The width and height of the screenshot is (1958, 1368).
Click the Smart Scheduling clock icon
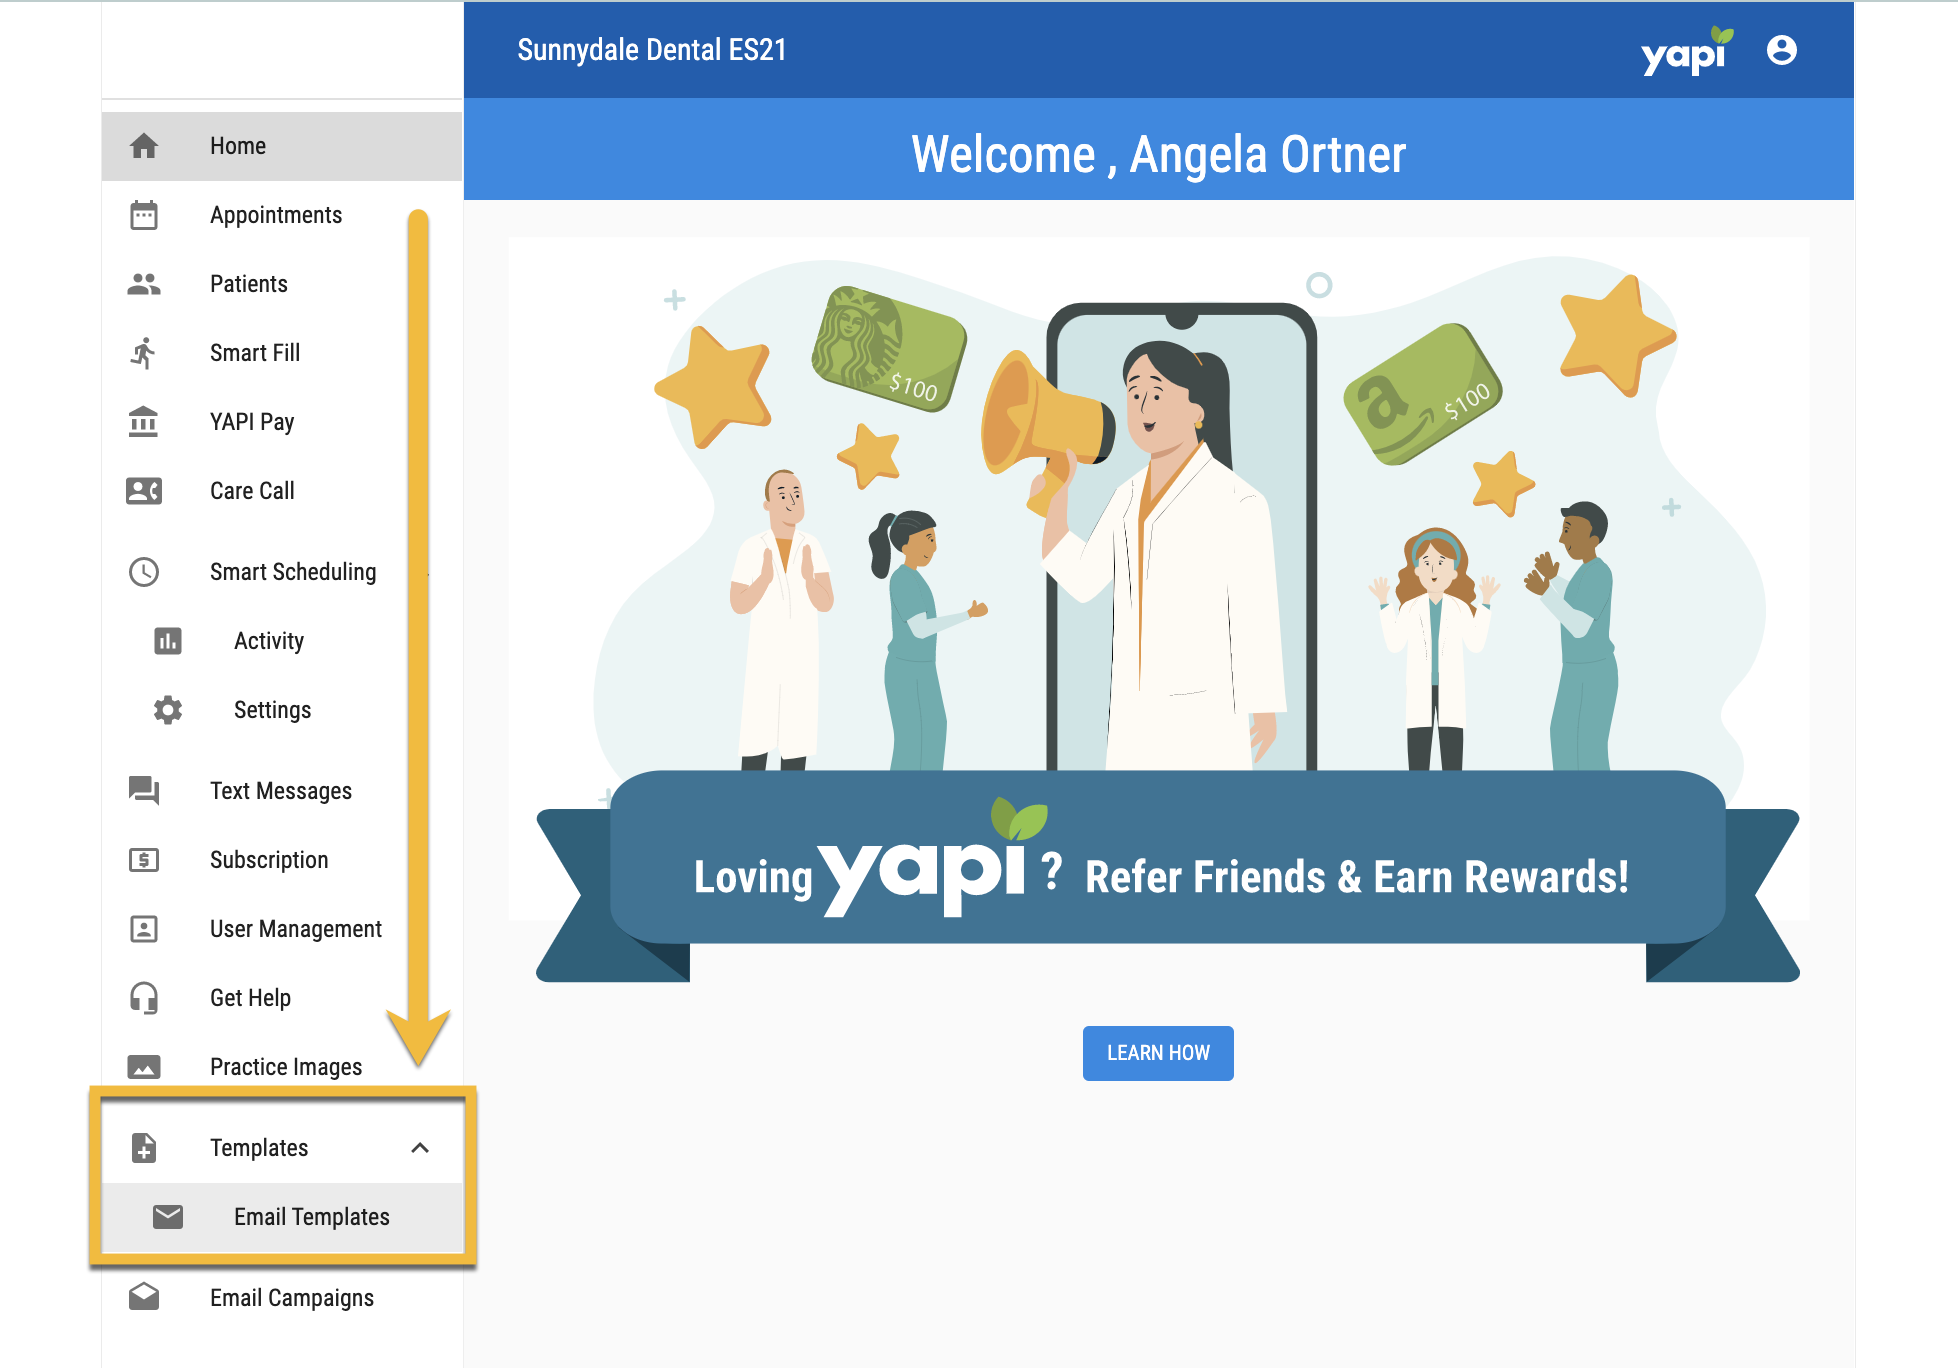144,572
